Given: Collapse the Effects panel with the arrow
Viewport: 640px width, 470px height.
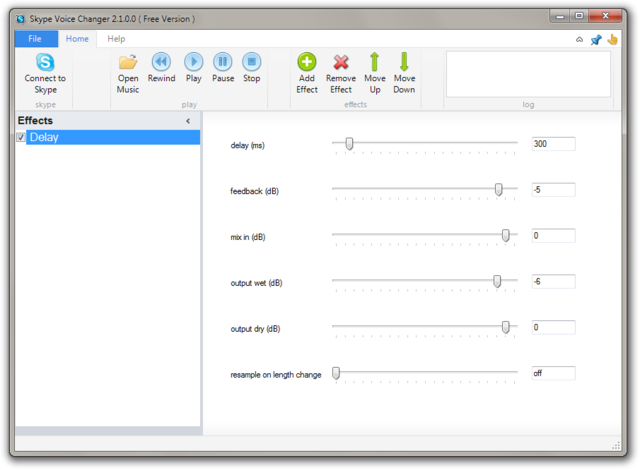Looking at the screenshot, I should tap(188, 121).
